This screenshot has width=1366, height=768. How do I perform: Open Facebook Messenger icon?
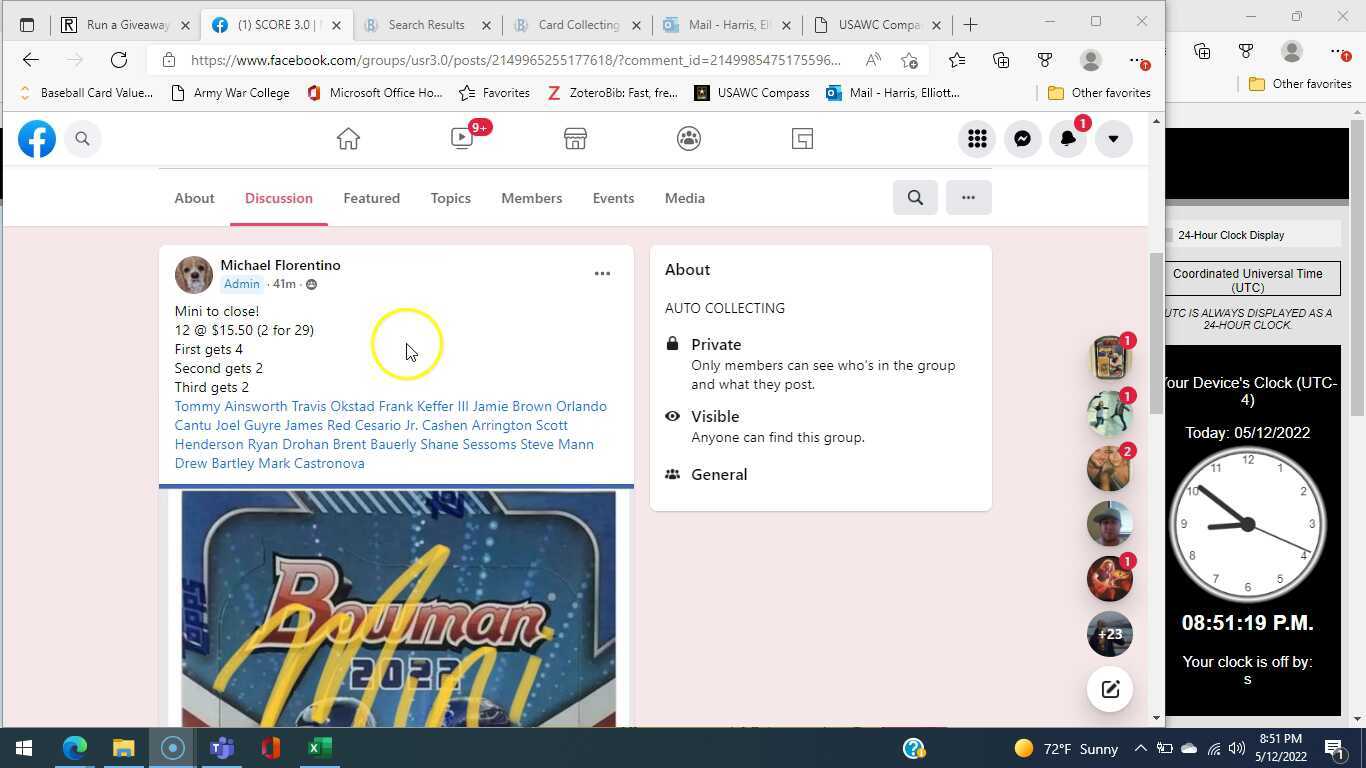coord(1022,139)
